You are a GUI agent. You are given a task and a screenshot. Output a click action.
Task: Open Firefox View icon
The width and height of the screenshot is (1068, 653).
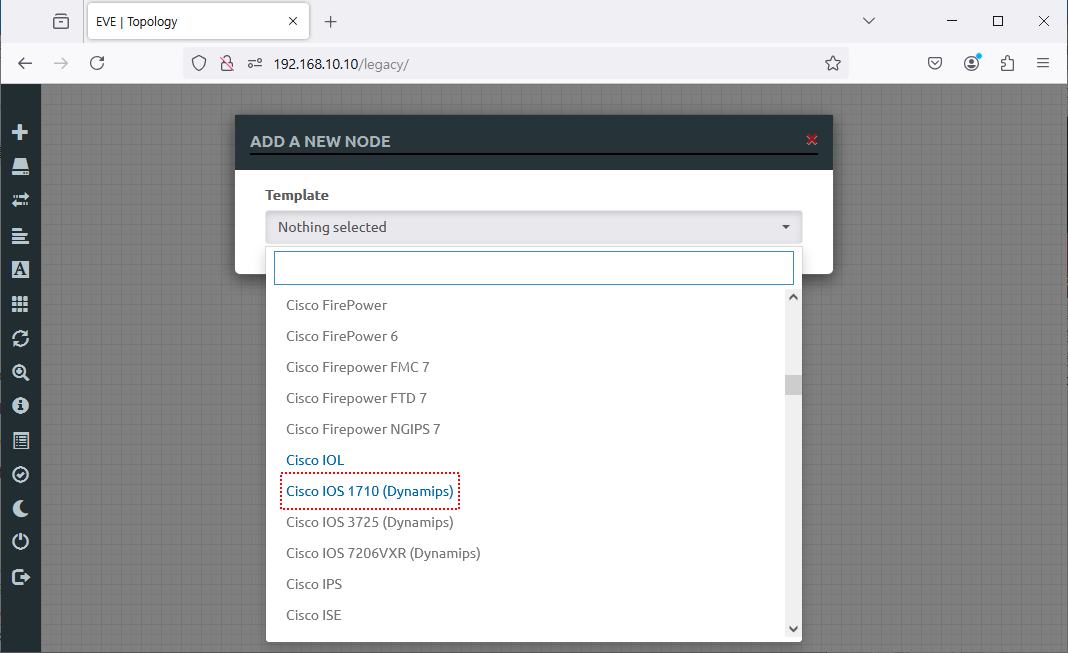[61, 21]
